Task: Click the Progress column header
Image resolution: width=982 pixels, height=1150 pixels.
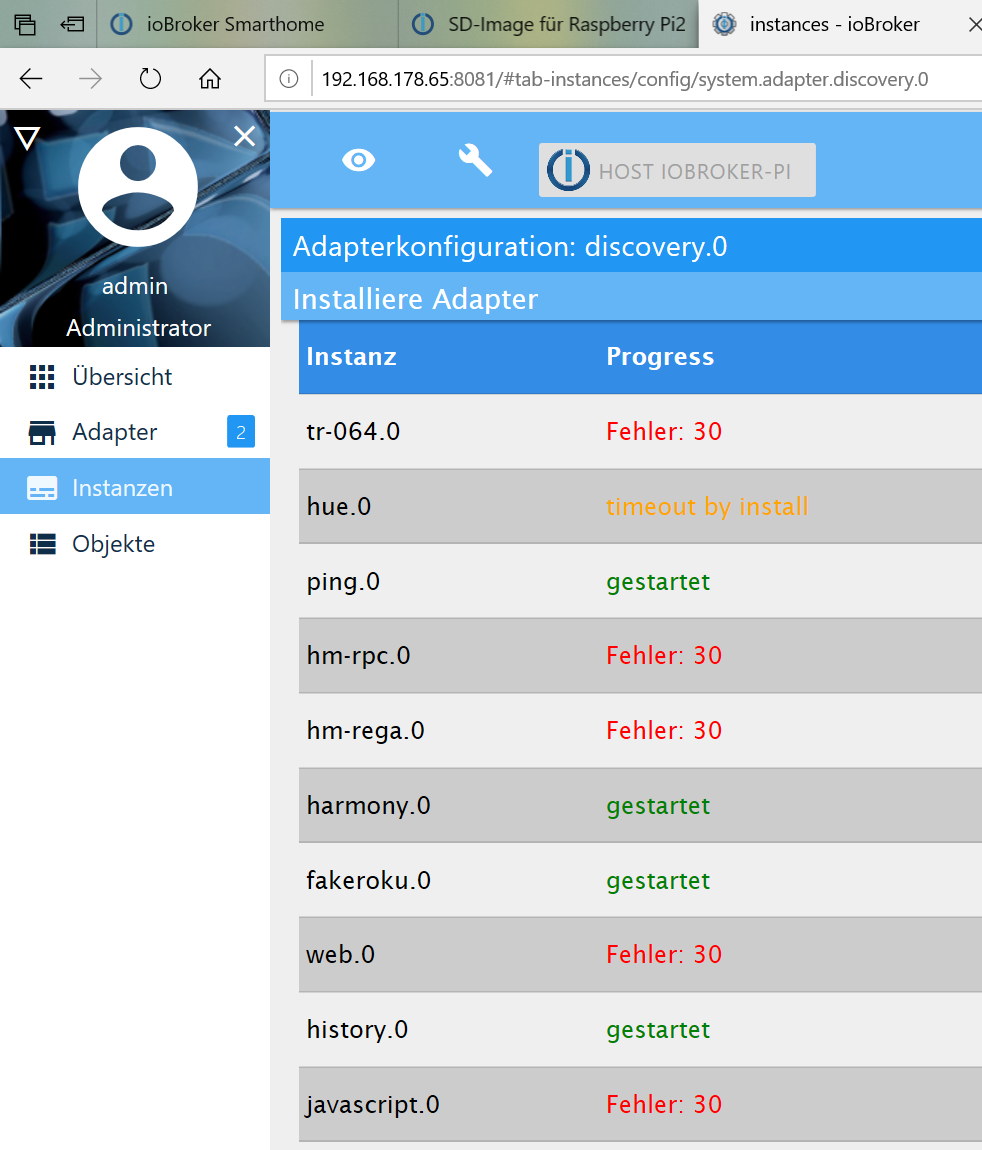Action: tap(660, 356)
